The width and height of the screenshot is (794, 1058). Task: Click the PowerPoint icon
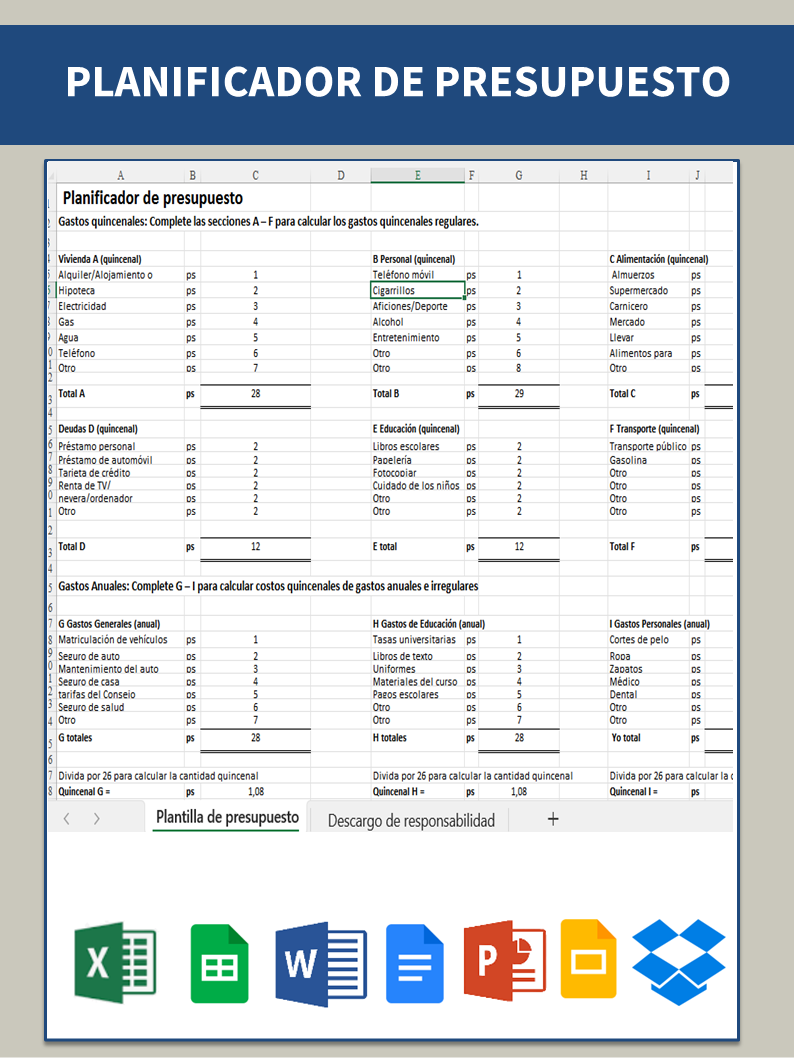coord(505,960)
